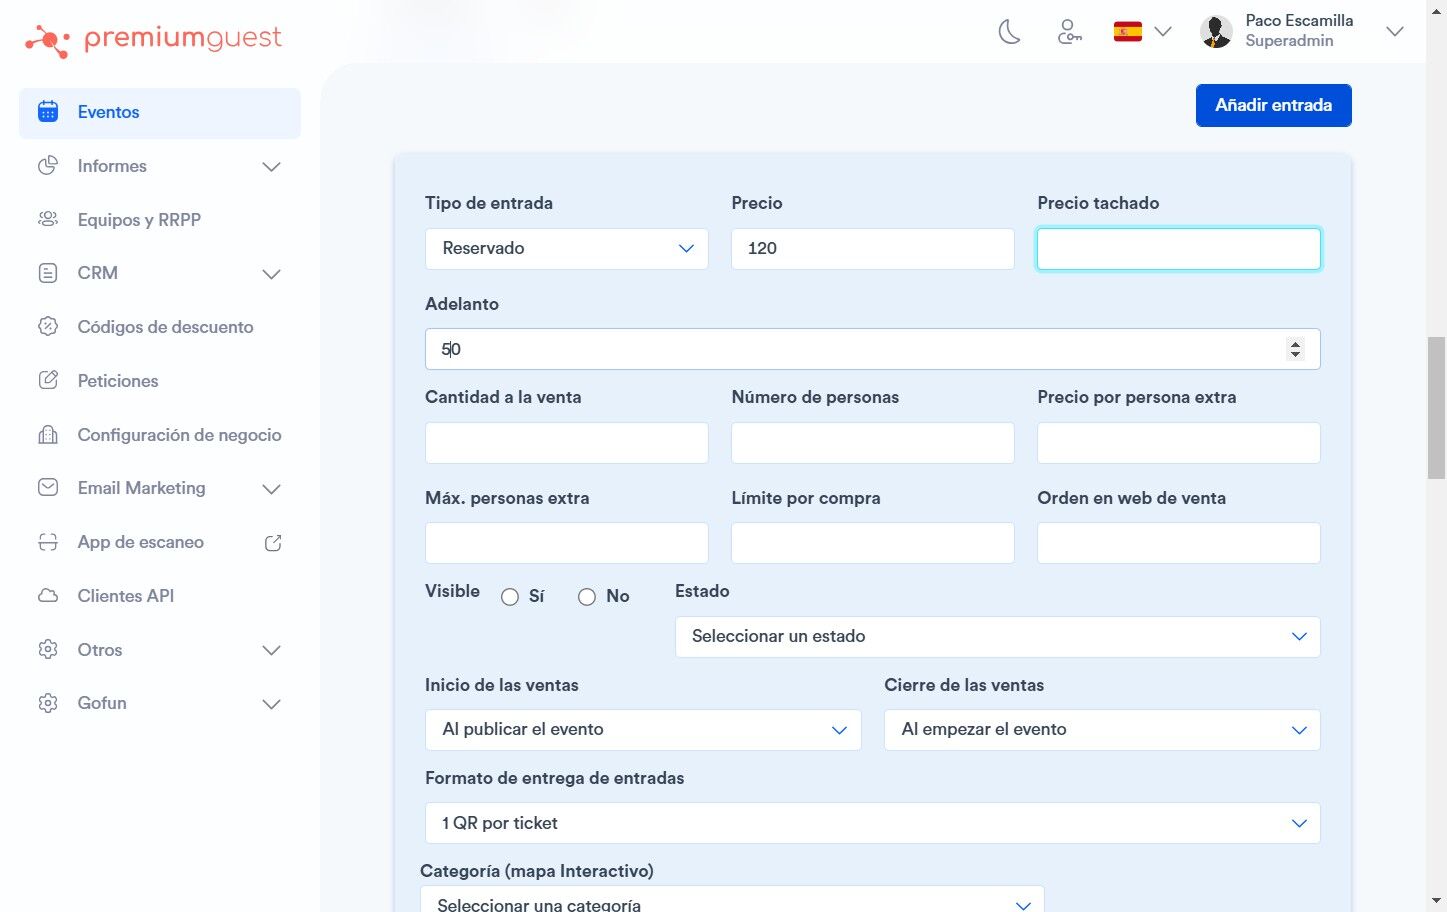Image resolution: width=1447 pixels, height=912 pixels.
Task: Open the Spanish flag language selector
Action: point(1142,32)
